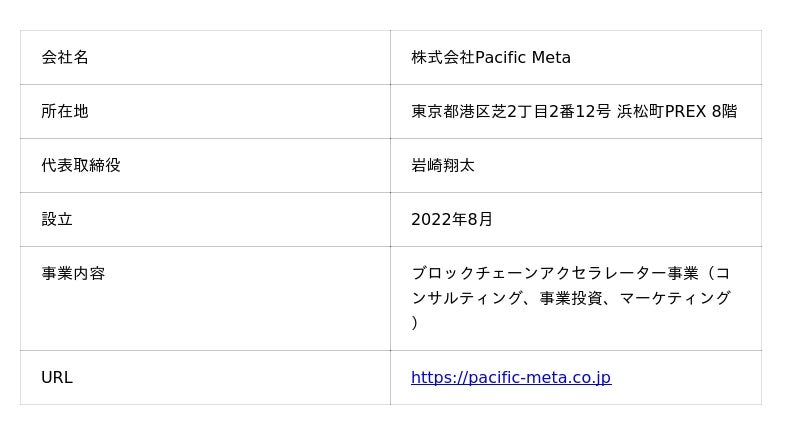Select the name 岩崎翔太
This screenshot has height=435, width=800.
[x=443, y=165]
